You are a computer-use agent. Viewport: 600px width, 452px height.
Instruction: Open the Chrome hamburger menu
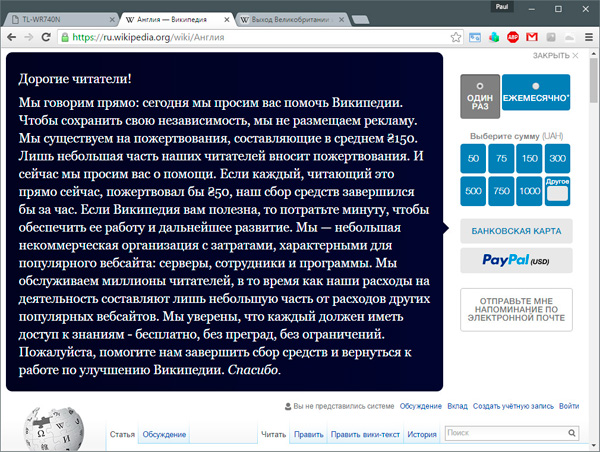587,37
